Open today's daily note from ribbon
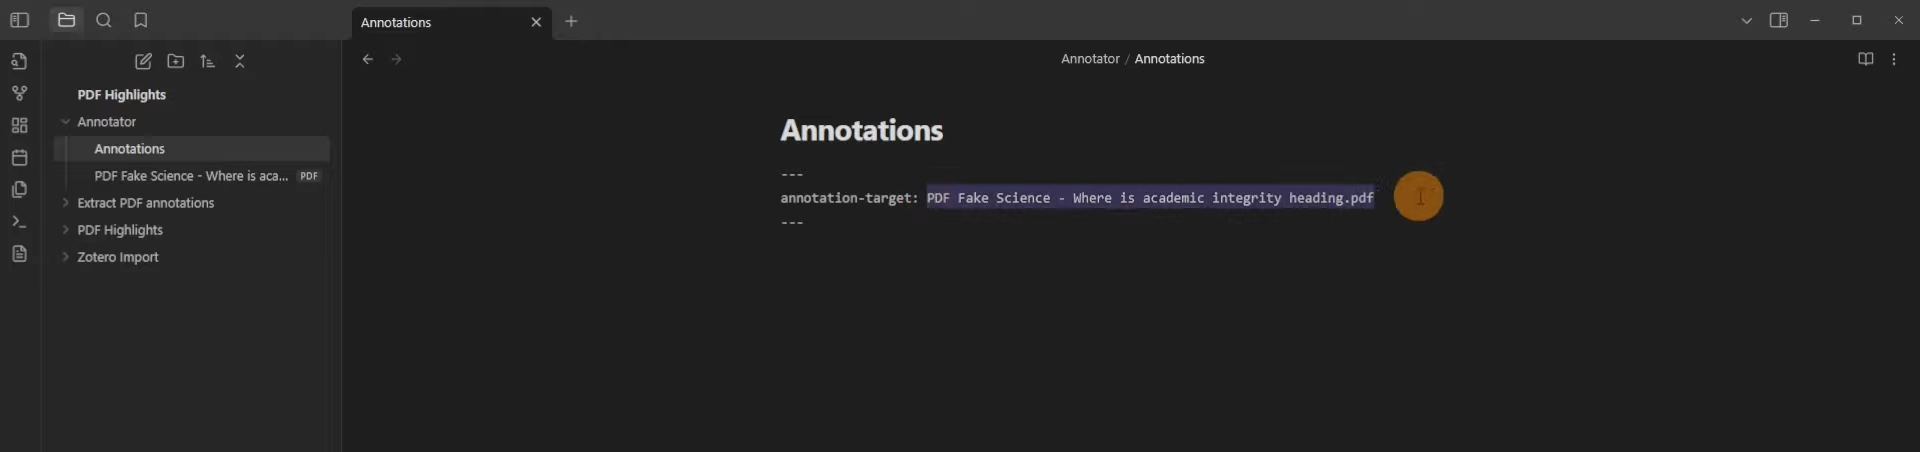The image size is (1920, 452). pos(19,157)
